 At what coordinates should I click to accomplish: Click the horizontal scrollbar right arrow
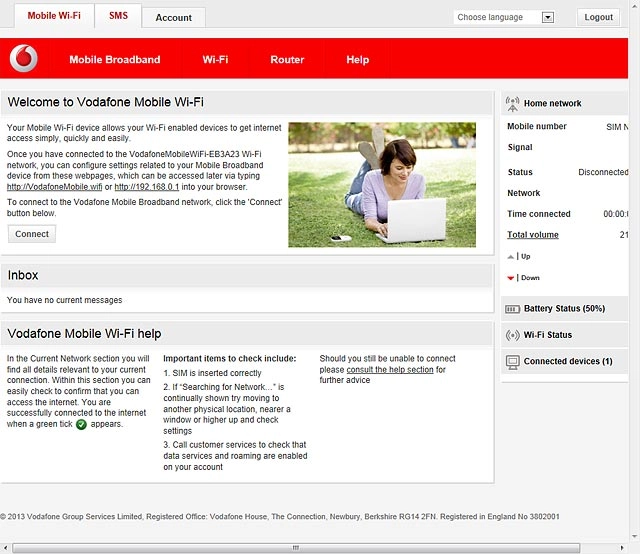pos(622,548)
